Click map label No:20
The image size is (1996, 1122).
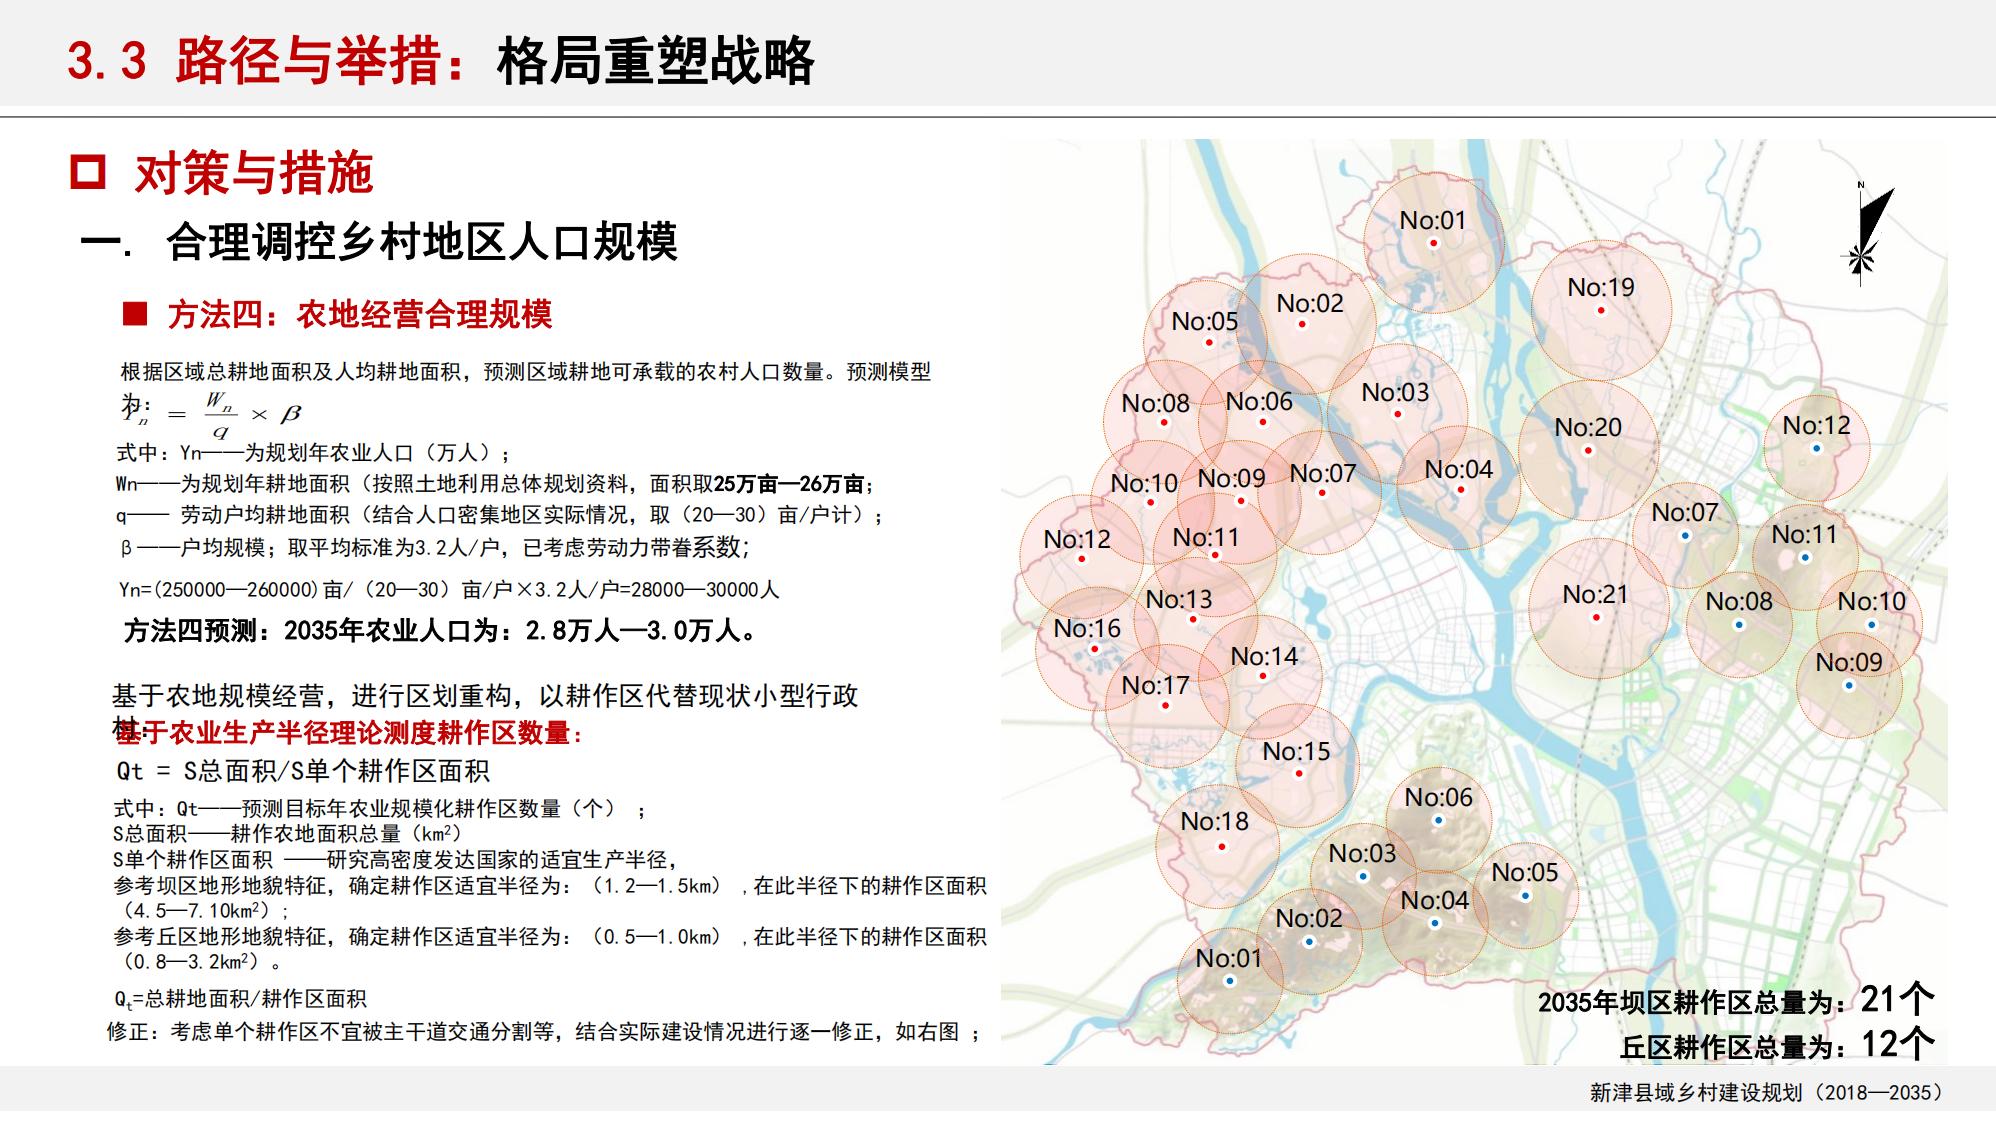click(x=1588, y=427)
